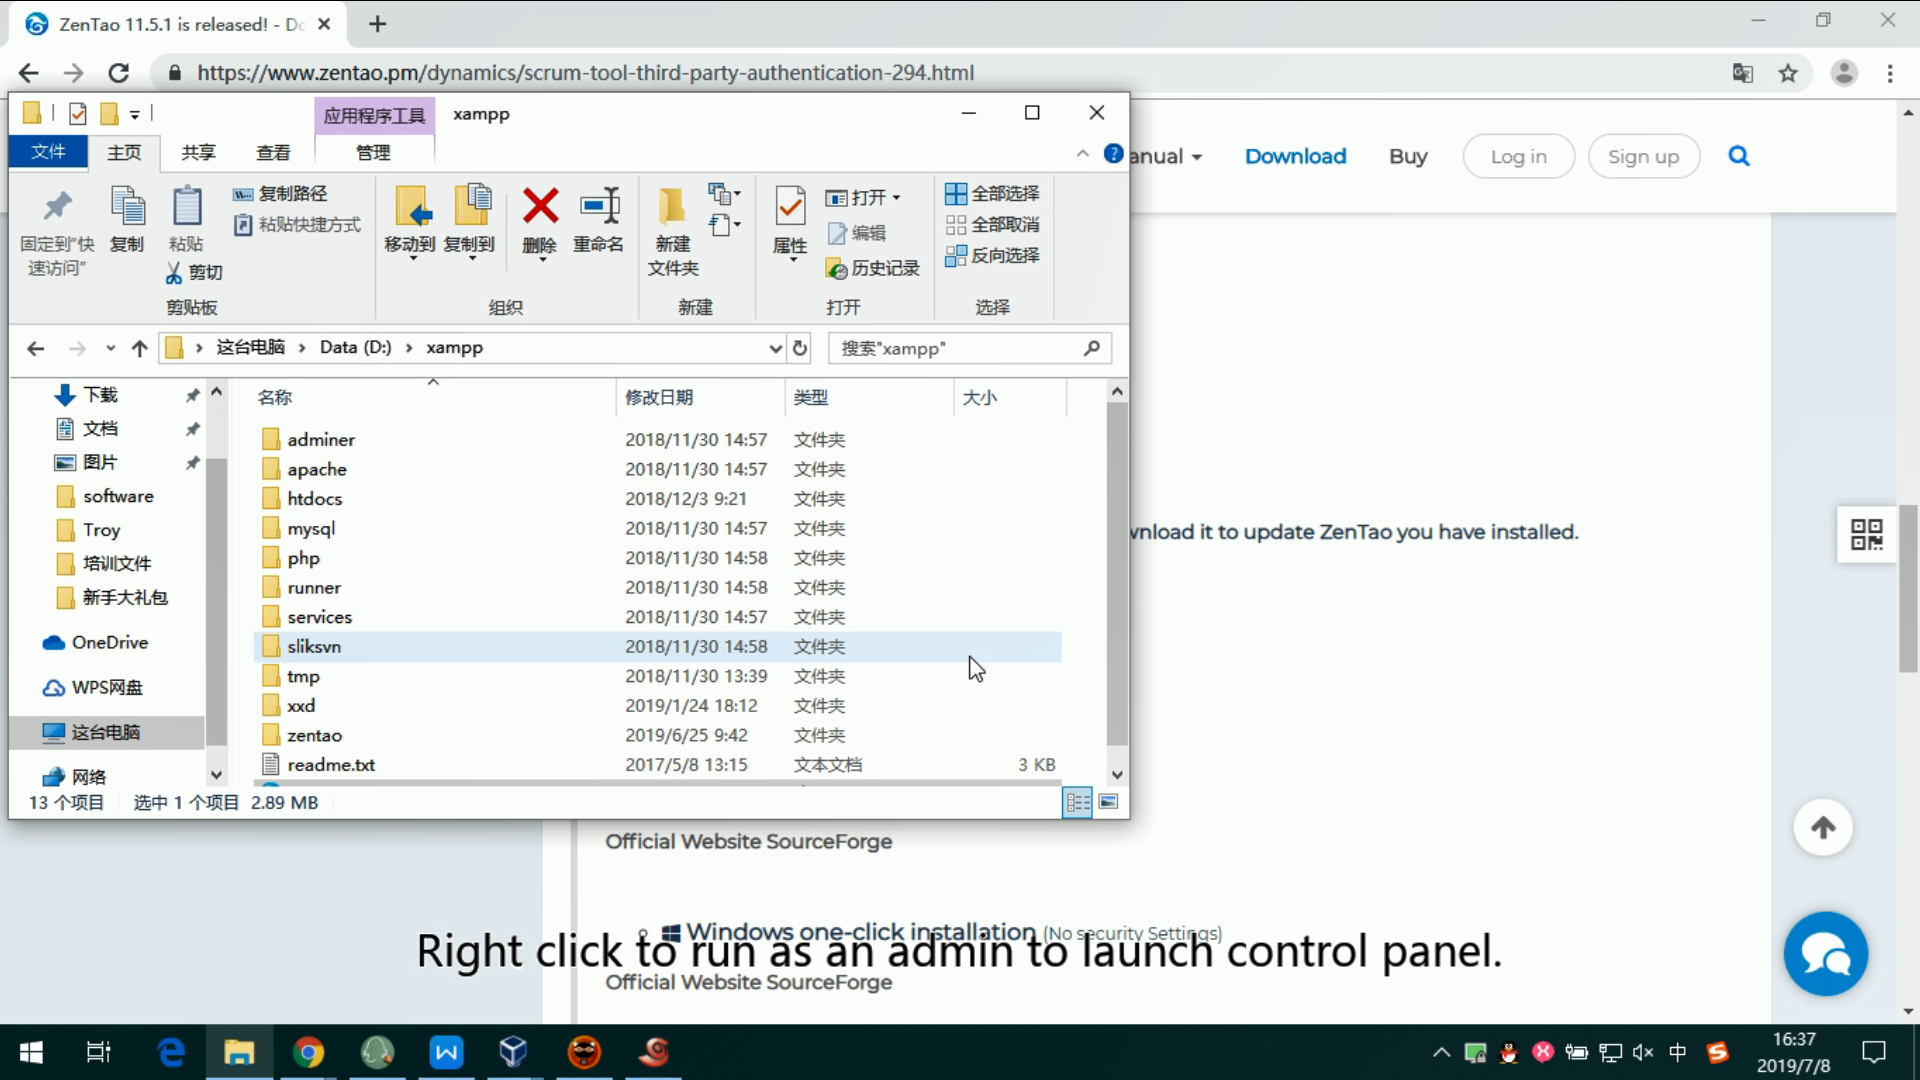Select Paste shortcut (粘贴快捷方式) option
The image size is (1920, 1080).
pos(297,225)
